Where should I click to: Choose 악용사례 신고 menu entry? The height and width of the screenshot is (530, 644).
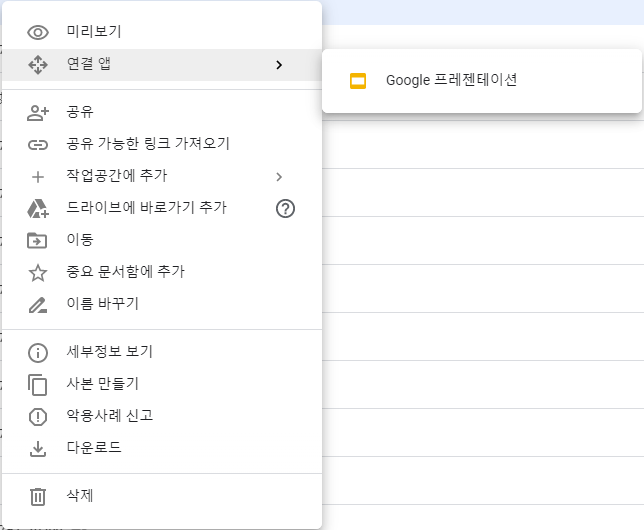(x=109, y=416)
